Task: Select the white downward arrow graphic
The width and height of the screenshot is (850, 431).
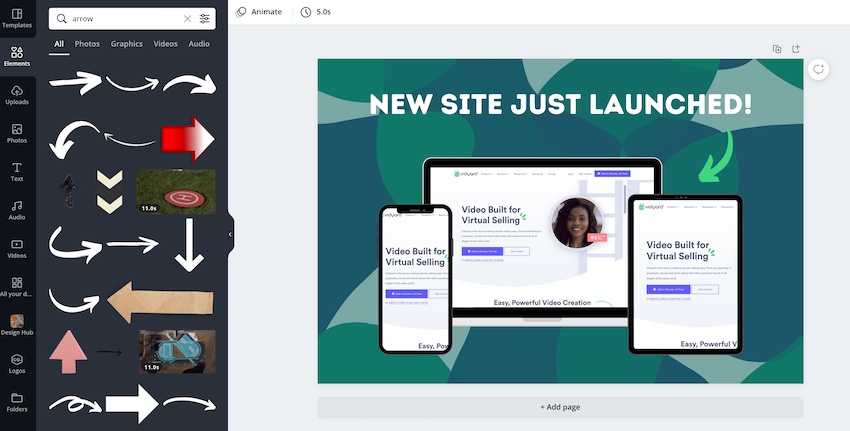Action: click(189, 245)
